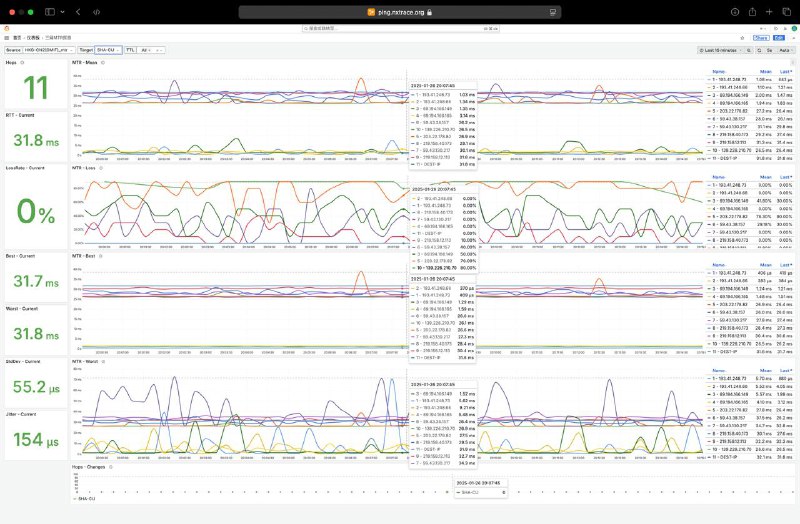Toggle series 6 - 59.43.38.157 in Loss legend

727,224
